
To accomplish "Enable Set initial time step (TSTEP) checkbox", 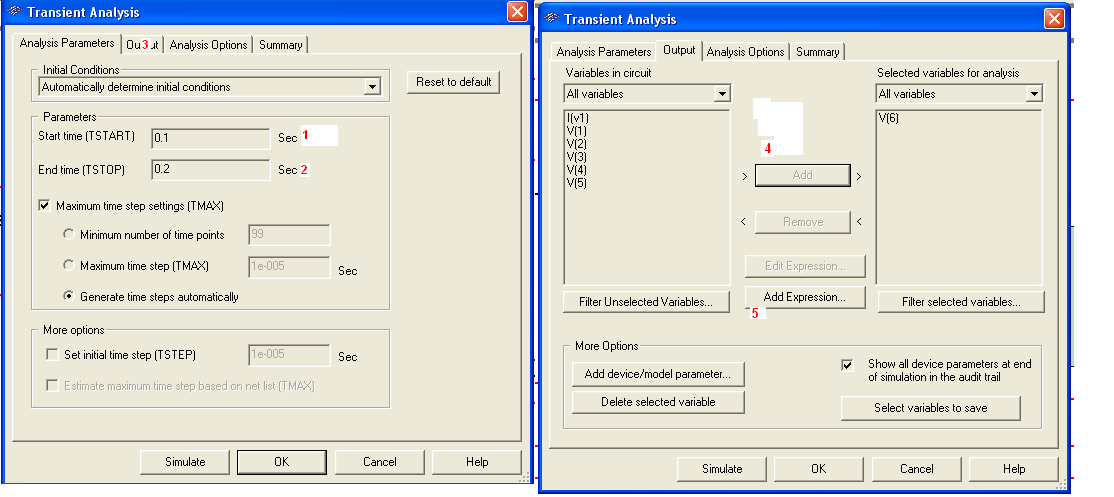I will coord(52,354).
